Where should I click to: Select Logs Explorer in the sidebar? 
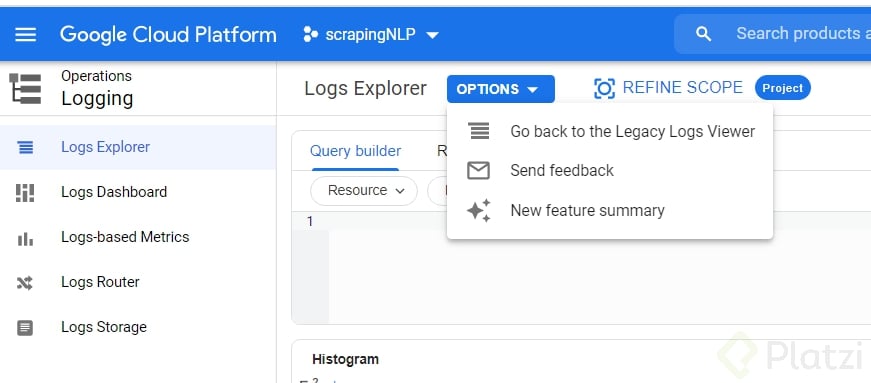pyautogui.click(x=138, y=147)
